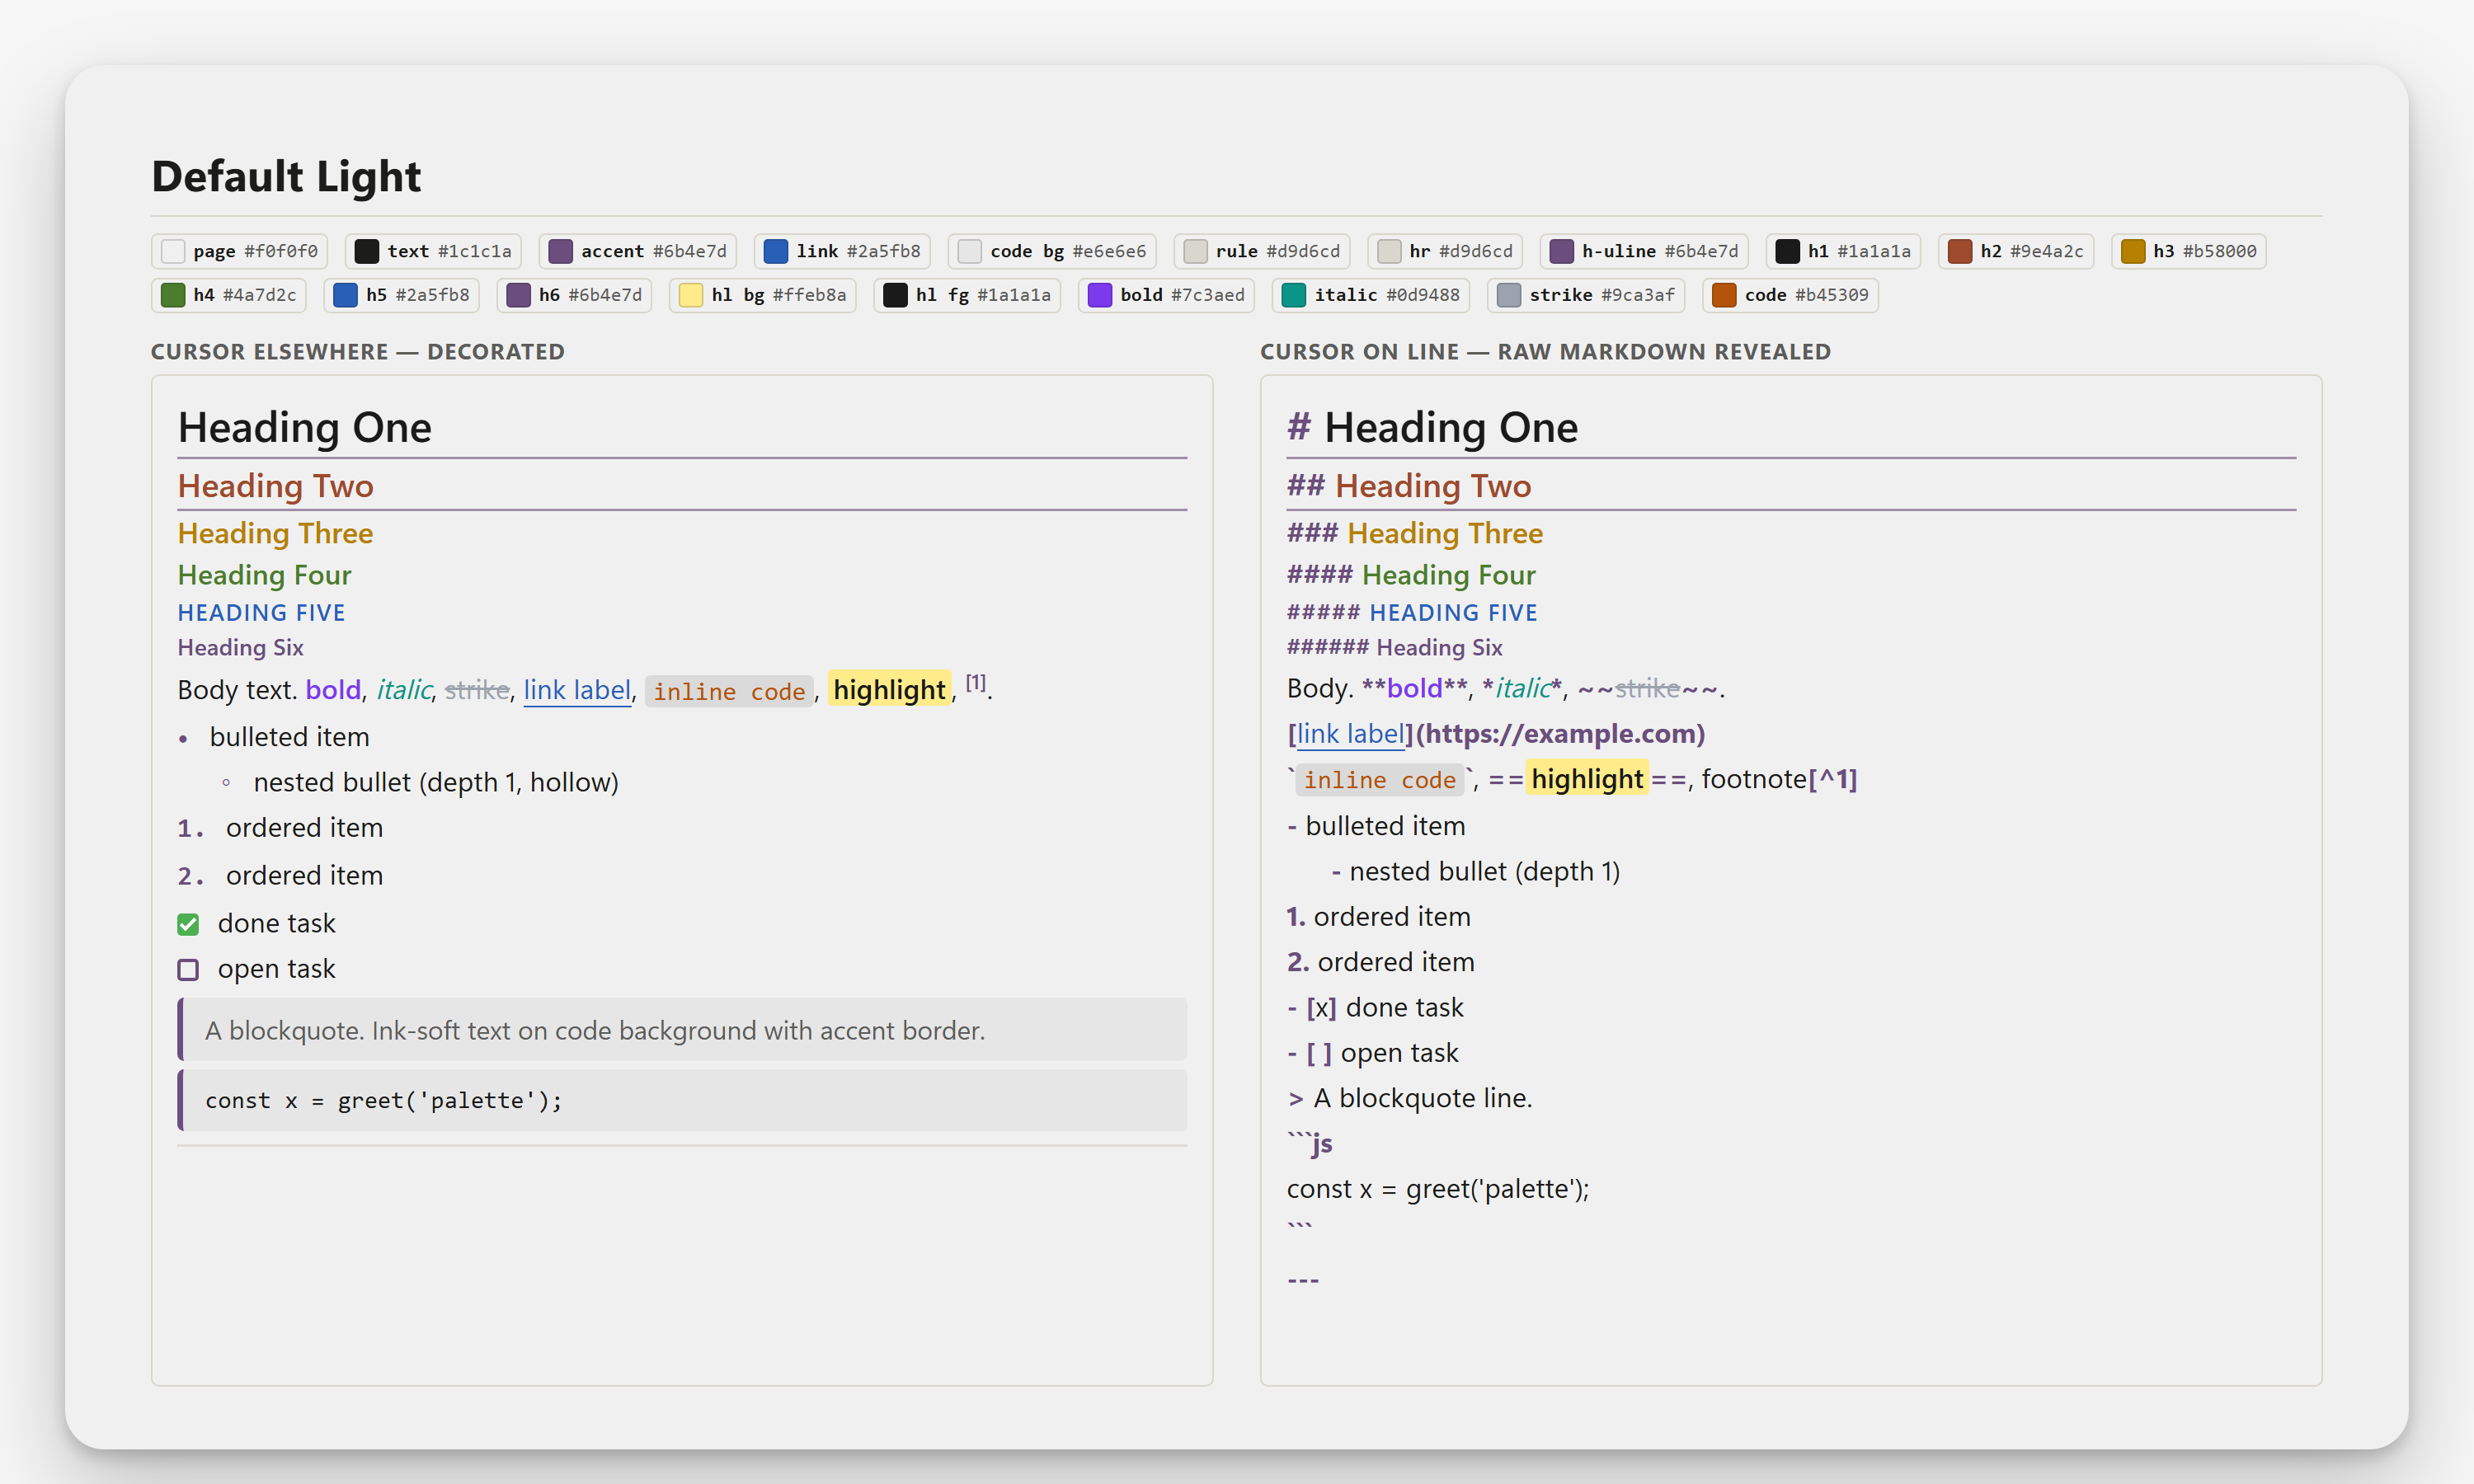2474x1484 pixels.
Task: Click the link label in the raw markdown panel
Action: [1350, 734]
